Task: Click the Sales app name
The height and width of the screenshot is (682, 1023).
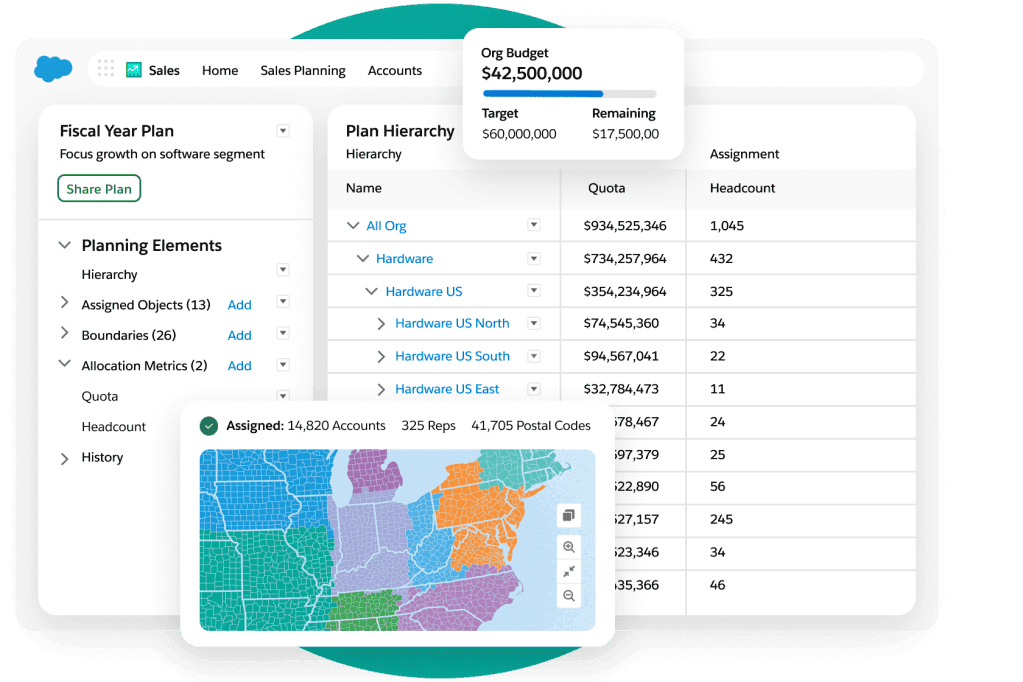Action: tap(164, 70)
